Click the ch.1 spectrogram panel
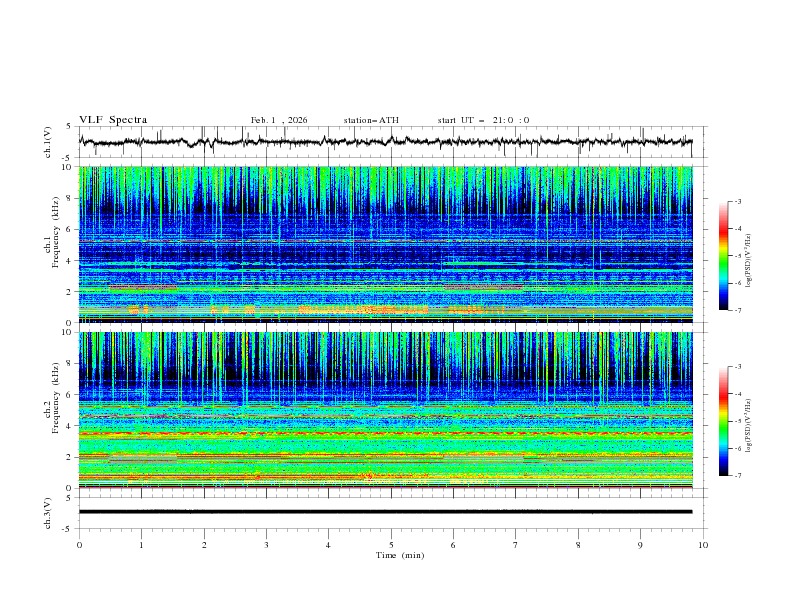792x612 pixels. tap(385, 244)
